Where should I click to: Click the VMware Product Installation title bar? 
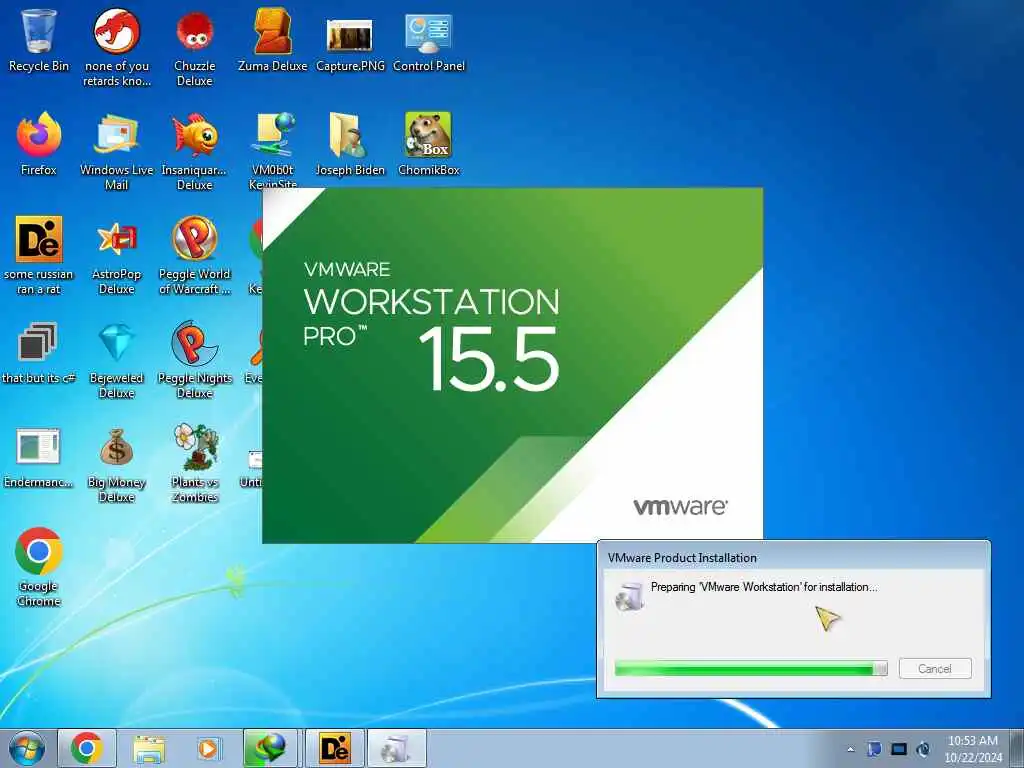click(793, 558)
